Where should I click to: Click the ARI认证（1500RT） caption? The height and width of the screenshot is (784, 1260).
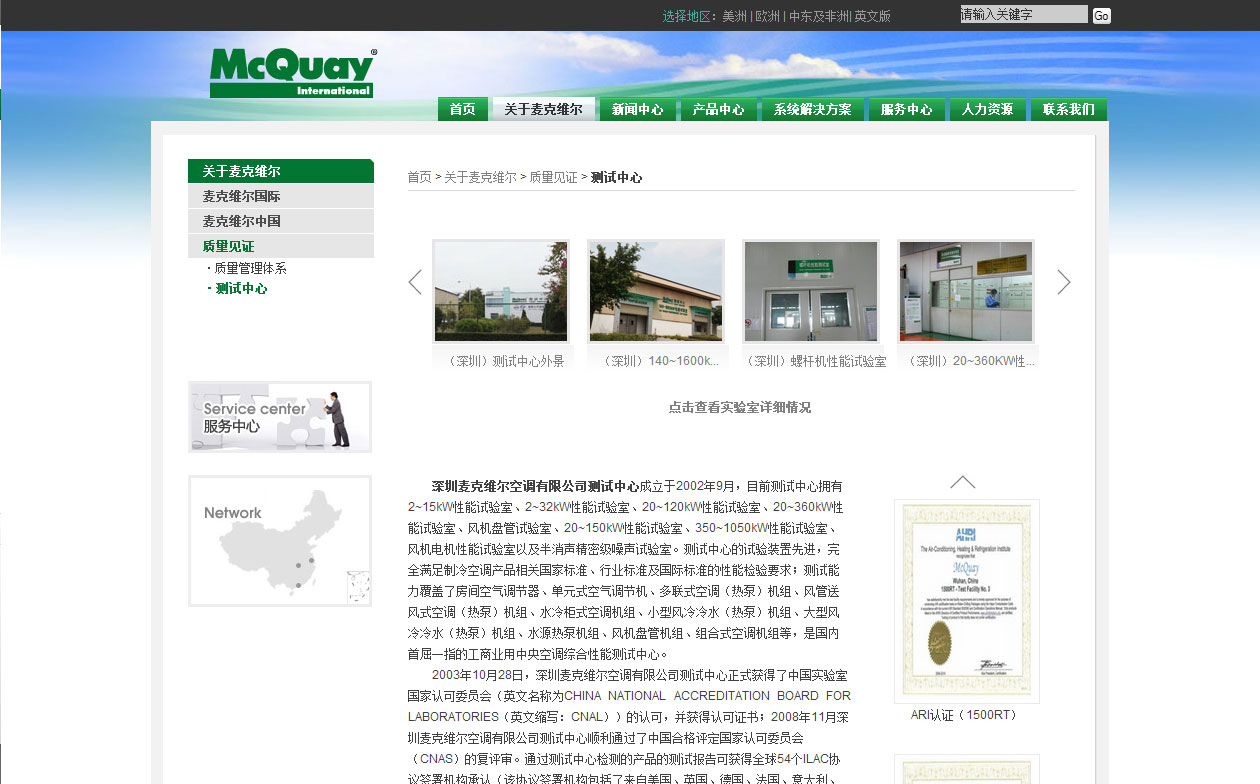tap(964, 715)
